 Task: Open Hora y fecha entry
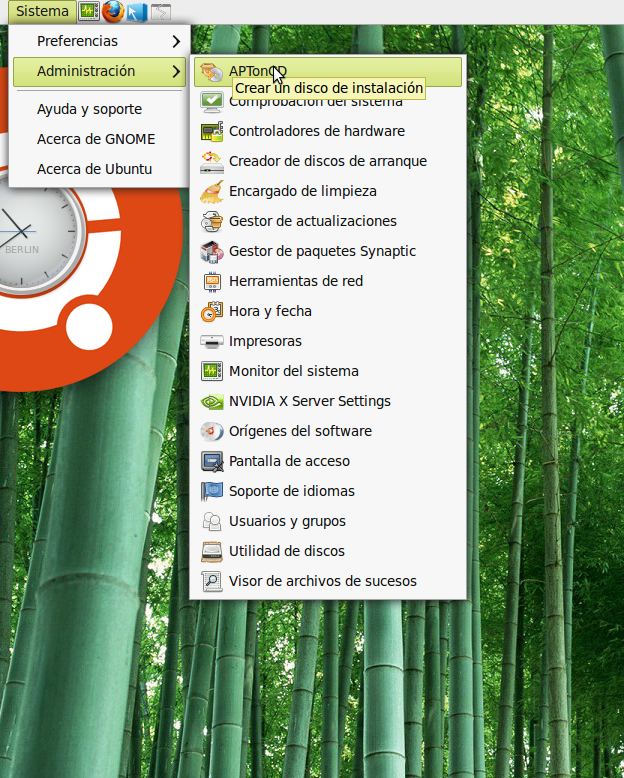pyautogui.click(x=270, y=311)
